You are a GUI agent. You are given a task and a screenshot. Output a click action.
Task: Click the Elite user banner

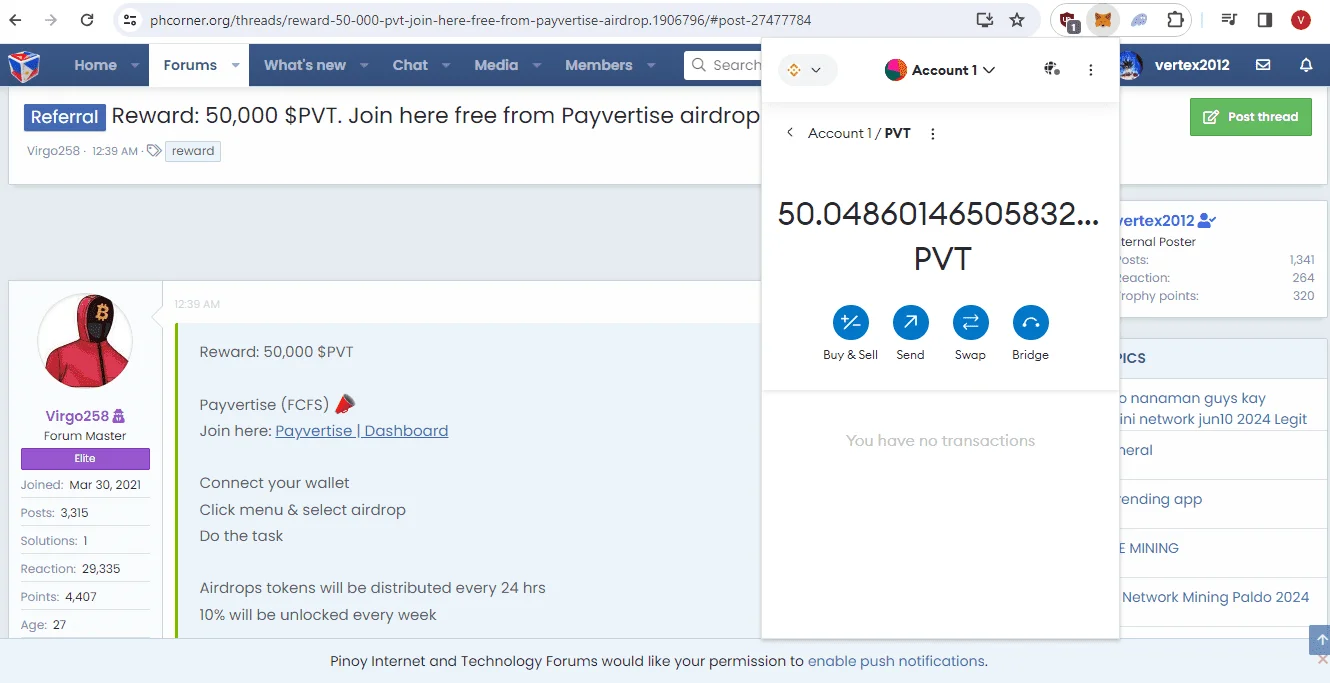pos(85,458)
